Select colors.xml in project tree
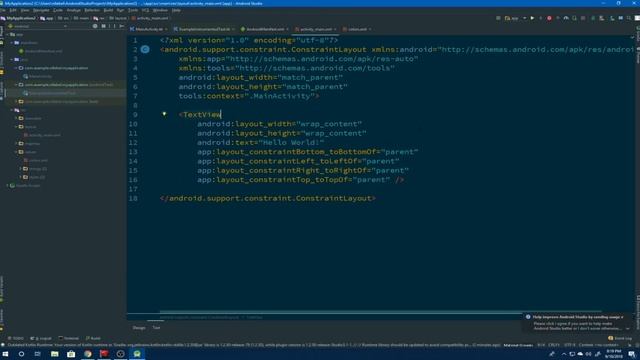The width and height of the screenshot is (640, 360). (36, 160)
